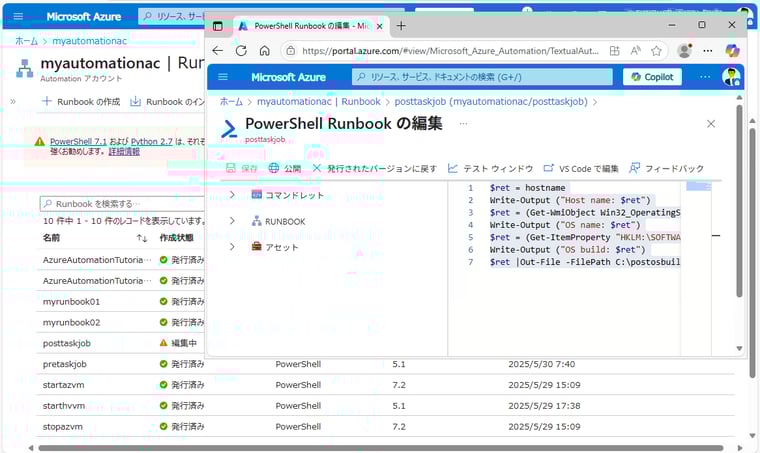Open the Edge Copilot sidebar icon
Screen dimensions: 760x453
732,50
